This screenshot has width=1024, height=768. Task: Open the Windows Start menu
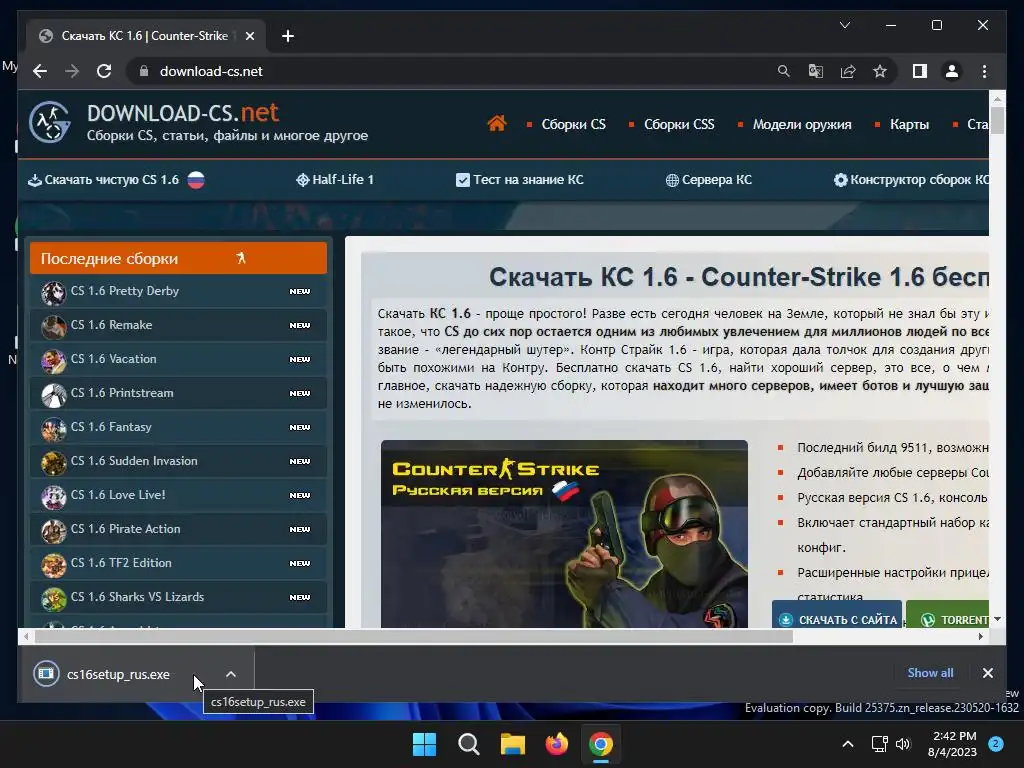click(x=424, y=744)
